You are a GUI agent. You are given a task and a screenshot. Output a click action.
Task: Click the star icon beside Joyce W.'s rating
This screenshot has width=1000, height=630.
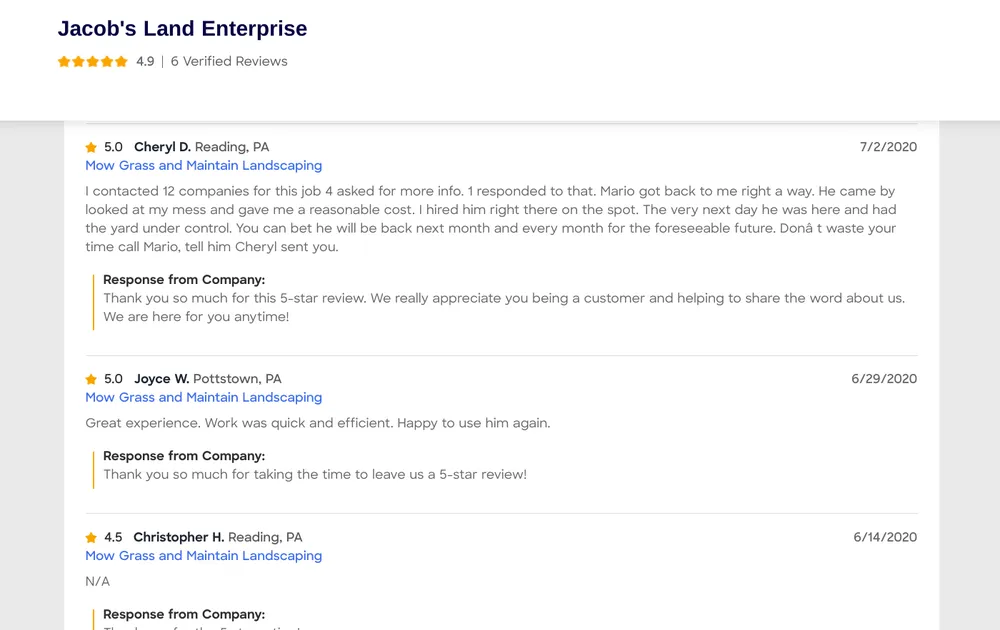click(x=91, y=380)
